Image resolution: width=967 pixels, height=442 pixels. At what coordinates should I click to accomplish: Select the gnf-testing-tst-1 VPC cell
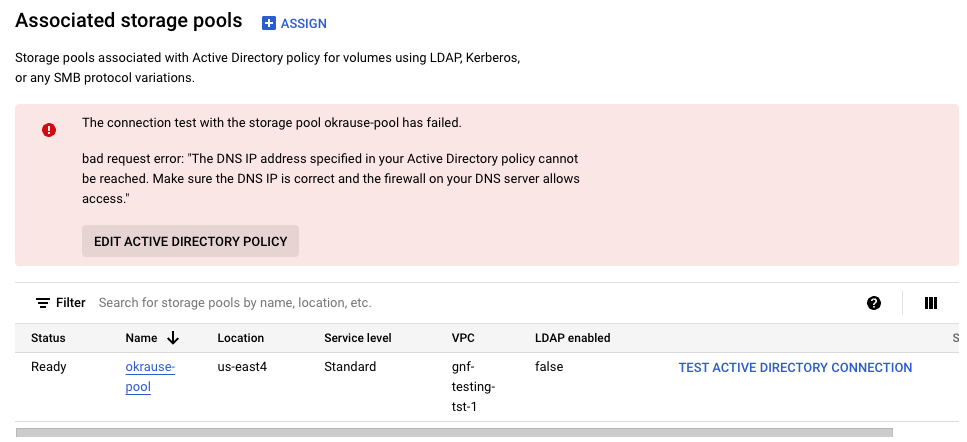point(474,386)
